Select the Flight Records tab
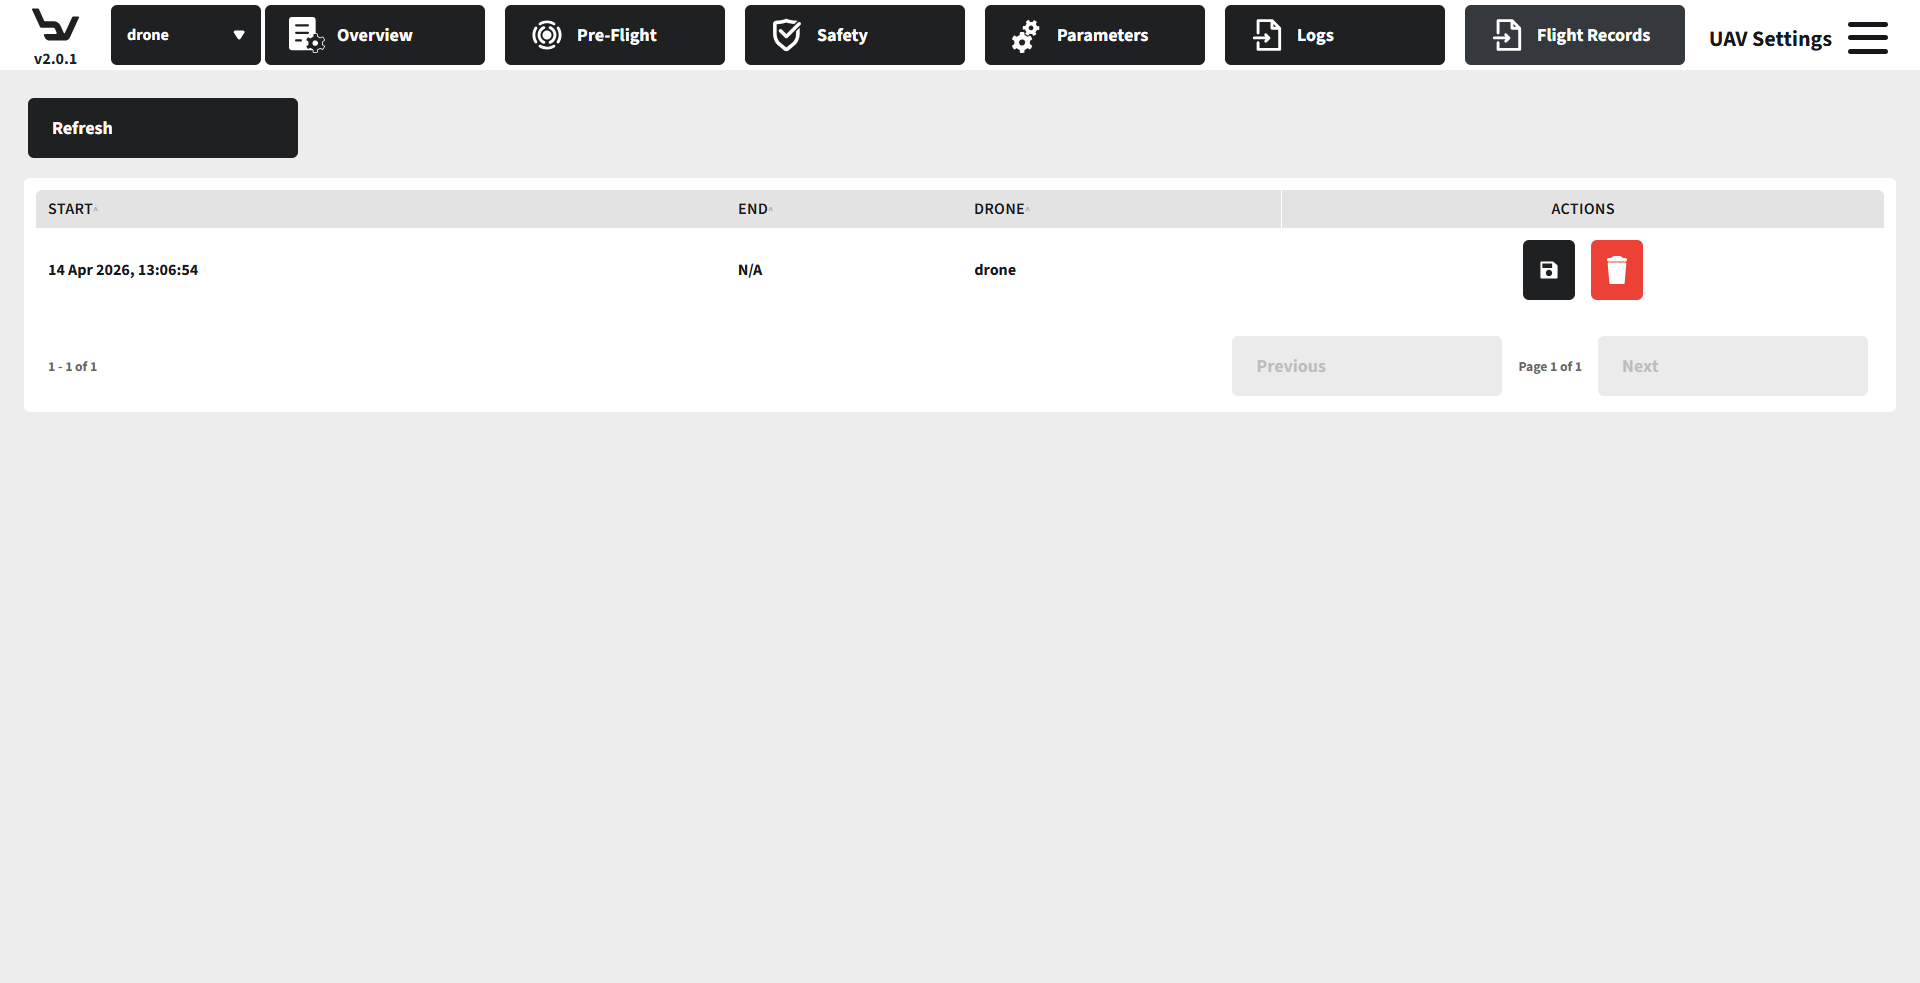1920x983 pixels. 1575,35
